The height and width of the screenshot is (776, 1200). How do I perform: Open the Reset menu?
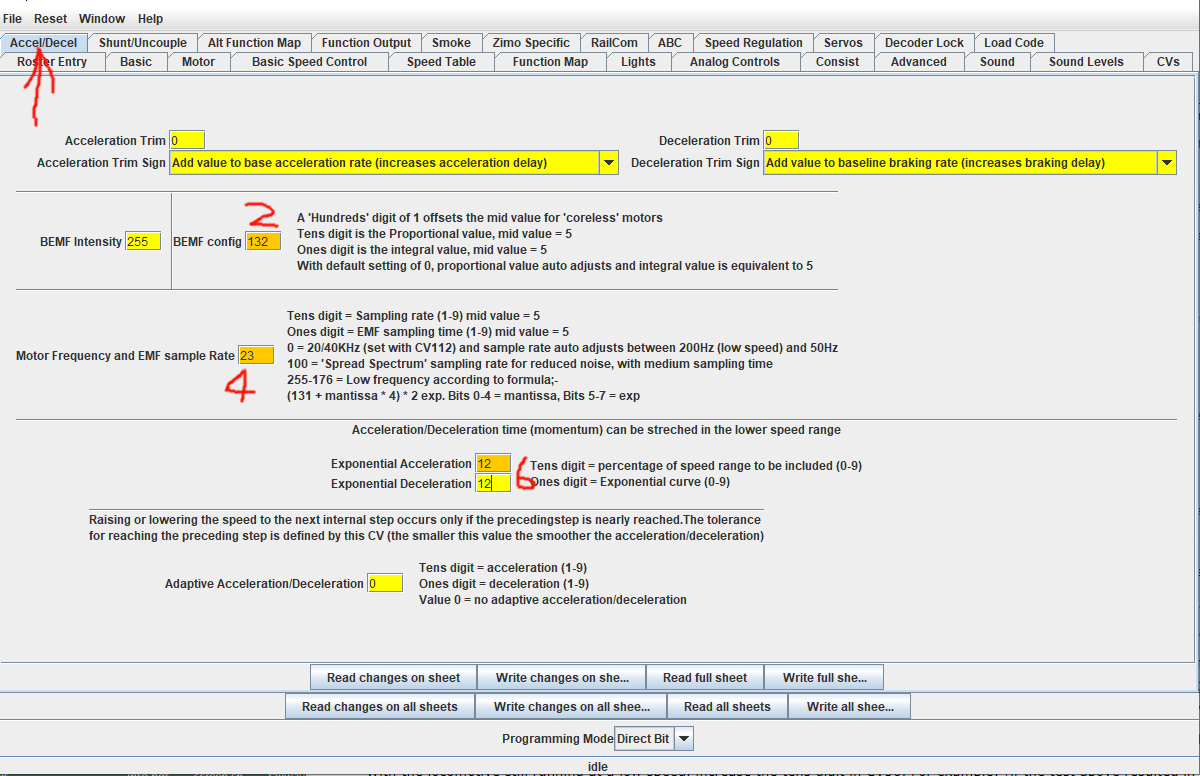[51, 19]
